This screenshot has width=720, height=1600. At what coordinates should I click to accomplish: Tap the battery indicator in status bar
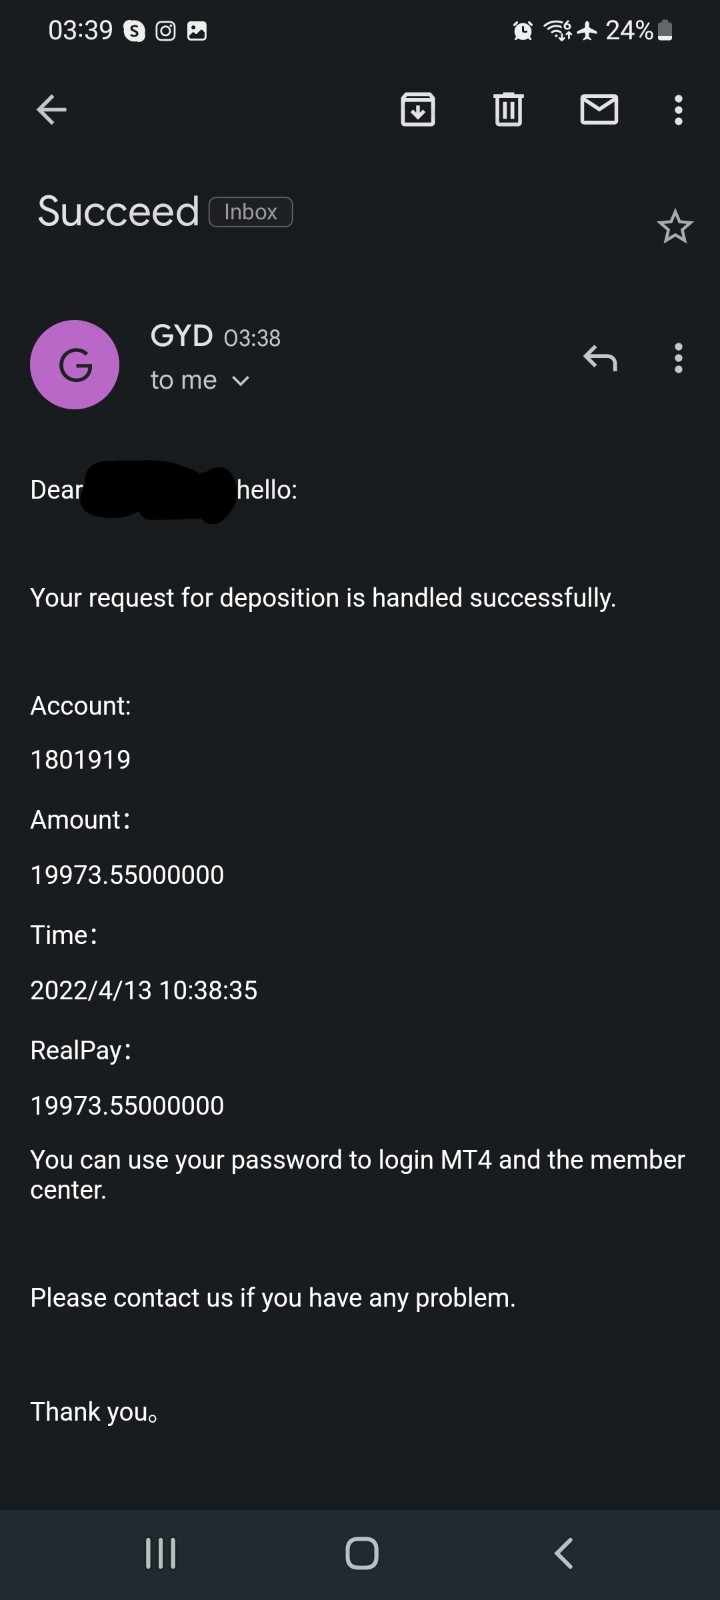665,31
